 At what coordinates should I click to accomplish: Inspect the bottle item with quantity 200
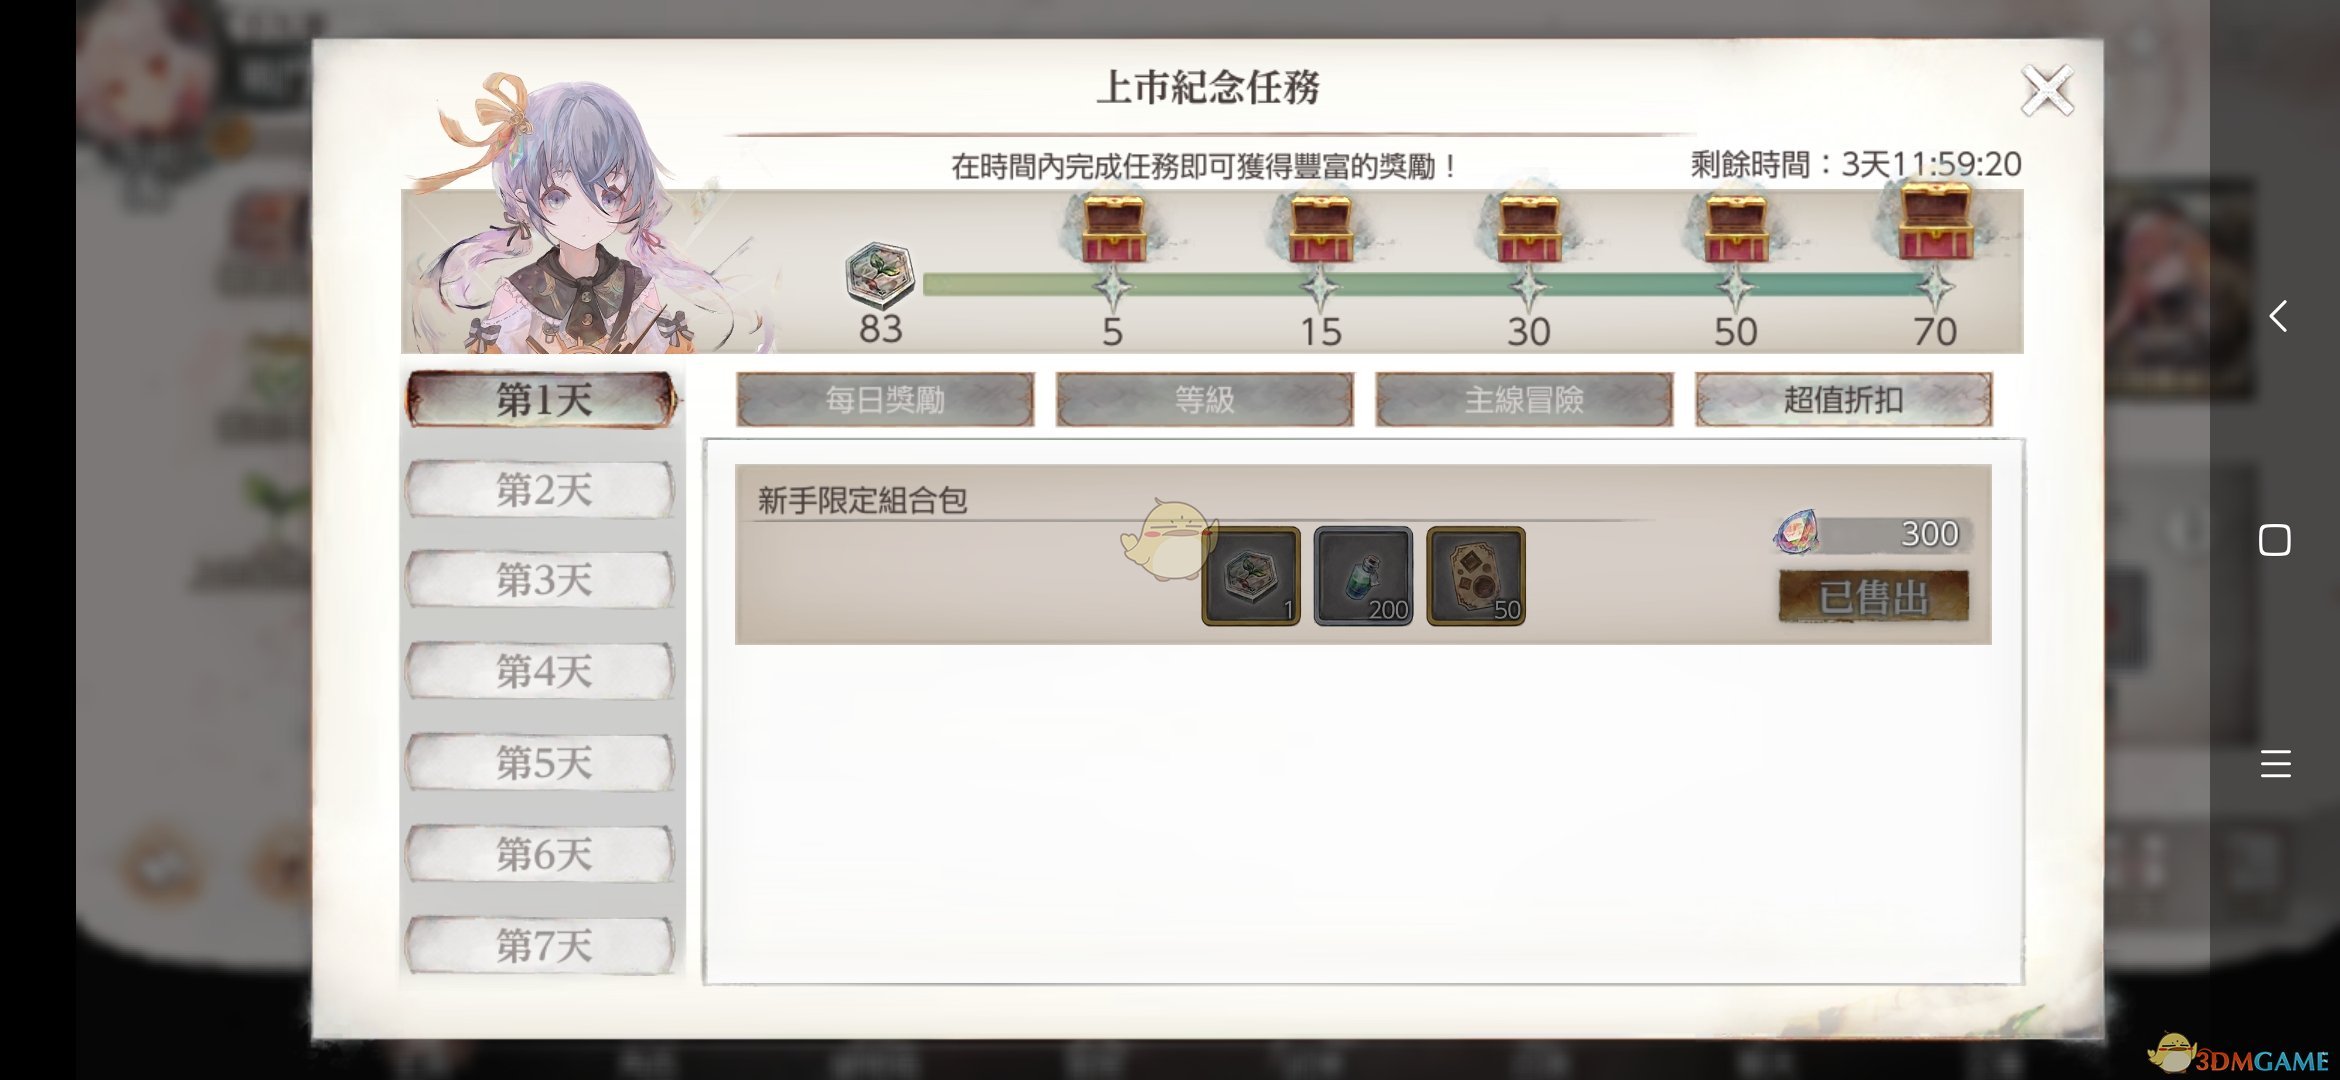pyautogui.click(x=1363, y=576)
